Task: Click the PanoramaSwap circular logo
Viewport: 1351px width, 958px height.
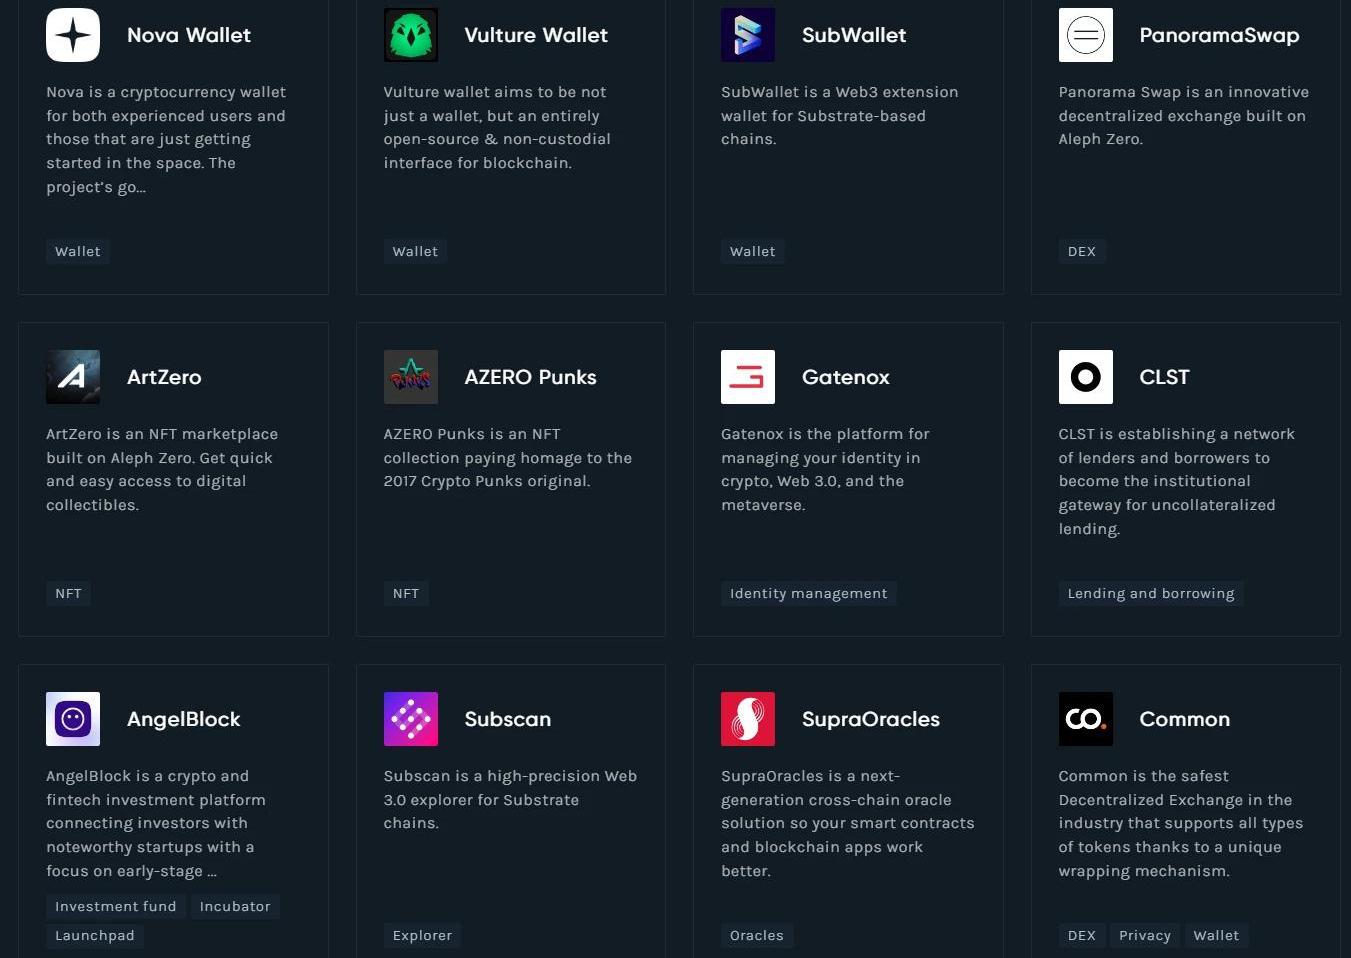Action: point(1086,35)
